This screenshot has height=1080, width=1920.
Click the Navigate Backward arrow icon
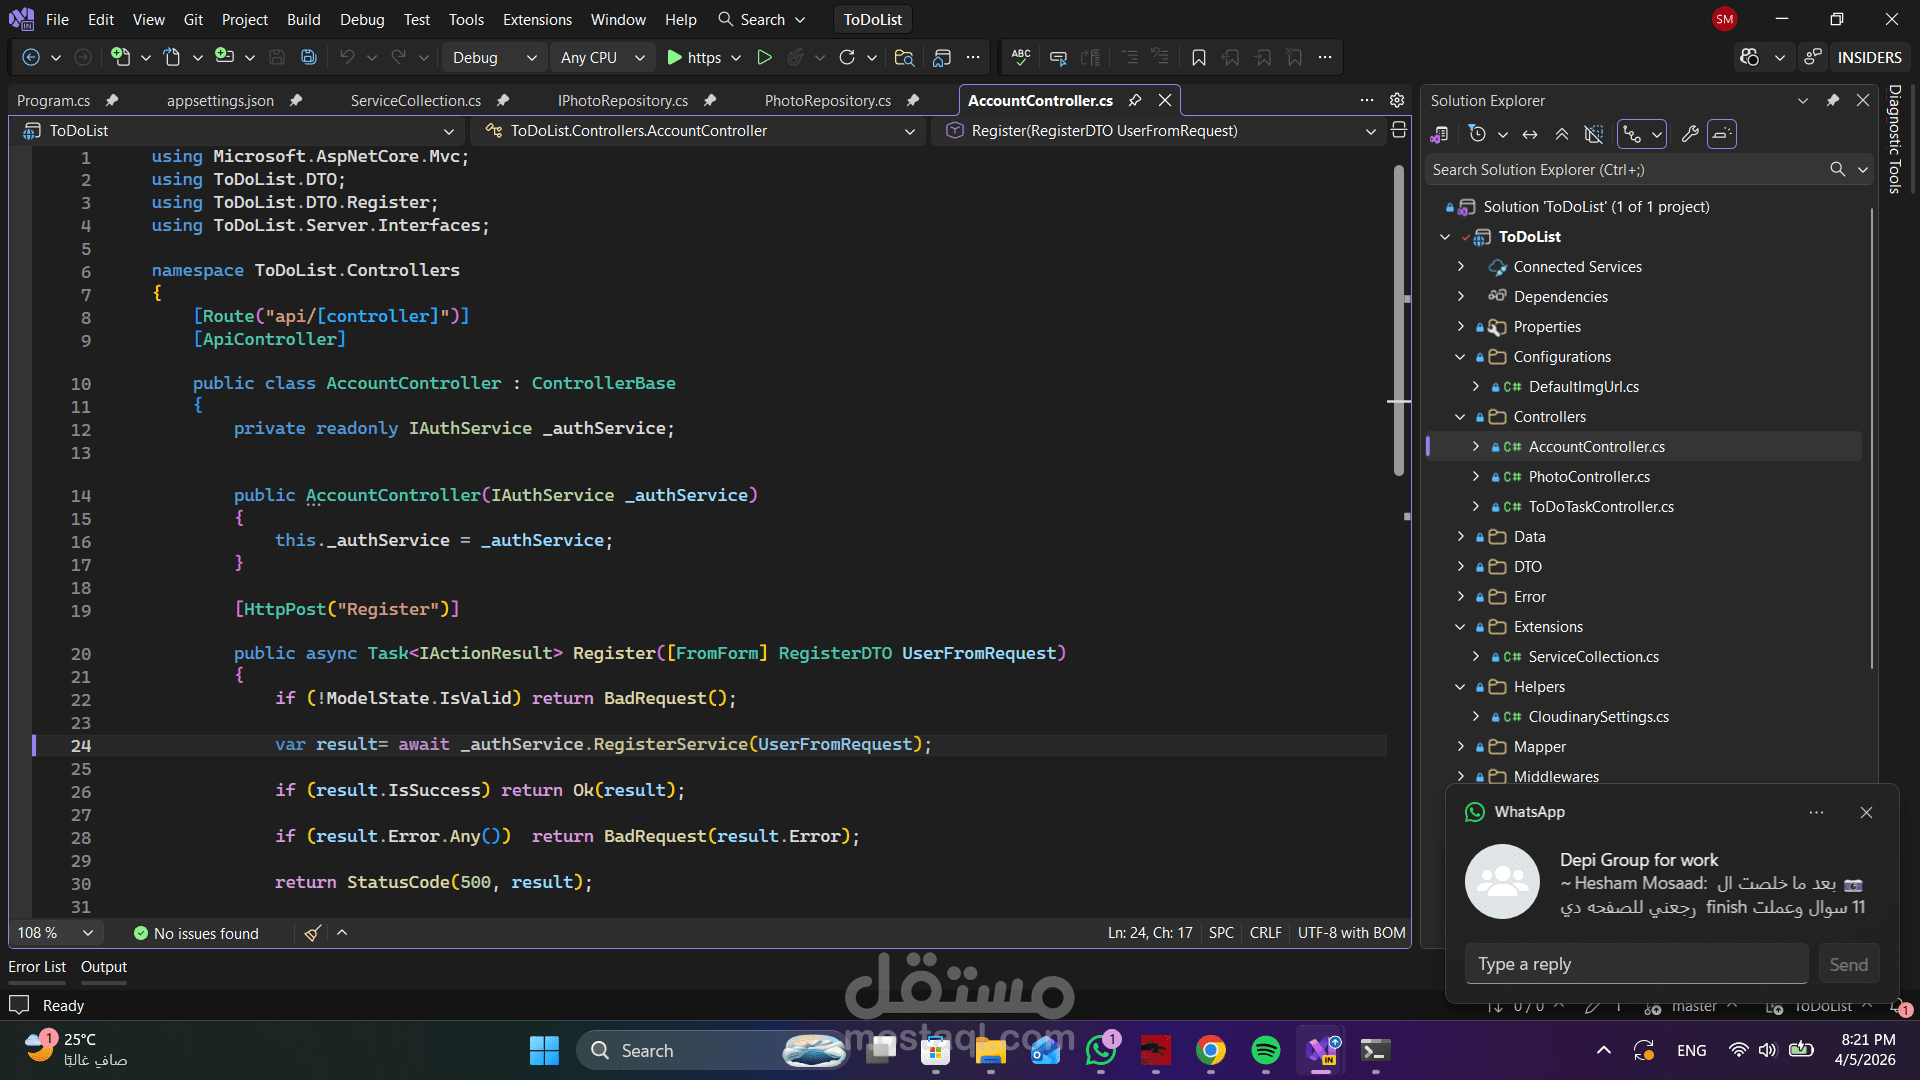(x=31, y=58)
